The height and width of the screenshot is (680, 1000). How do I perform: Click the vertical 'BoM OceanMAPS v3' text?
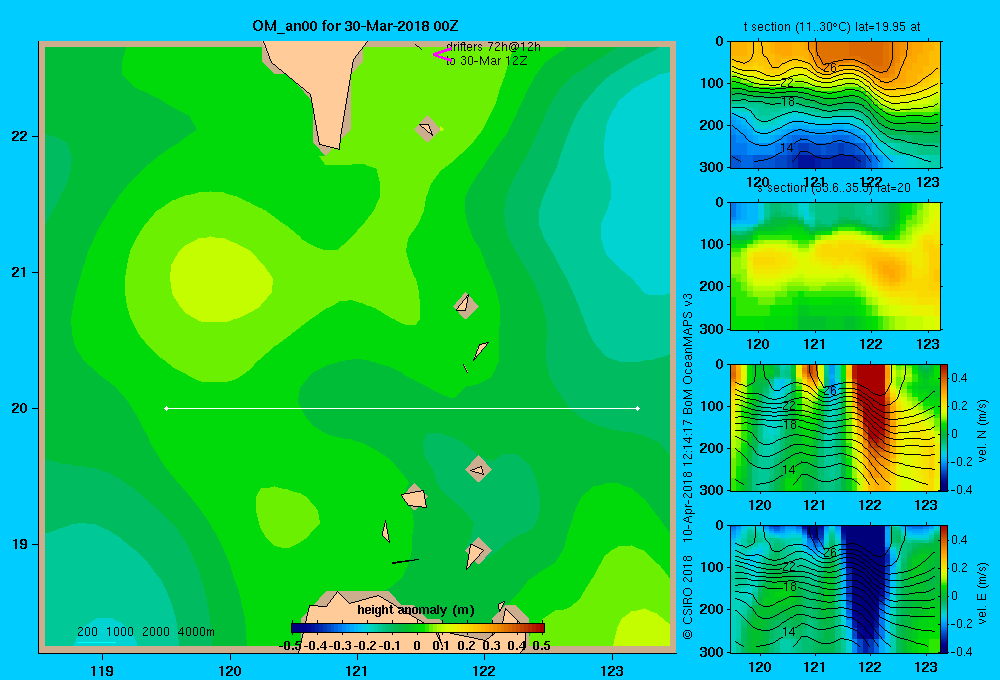click(688, 344)
